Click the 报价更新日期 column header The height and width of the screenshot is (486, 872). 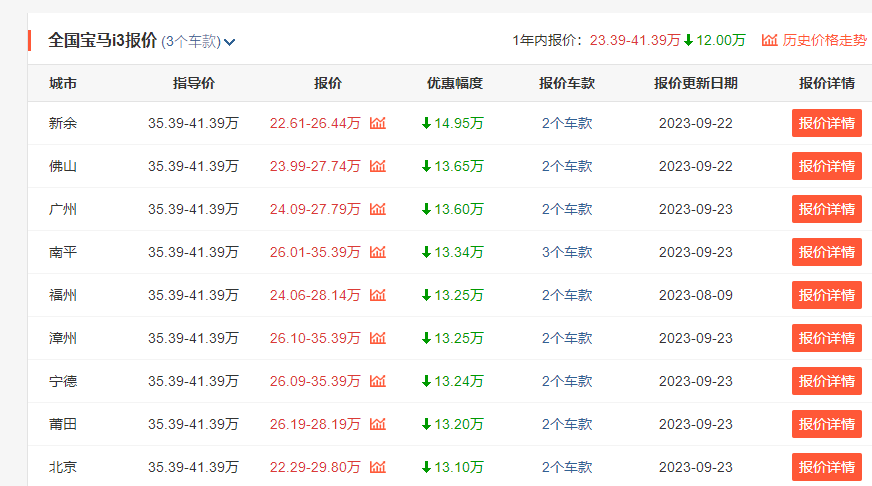(x=696, y=83)
